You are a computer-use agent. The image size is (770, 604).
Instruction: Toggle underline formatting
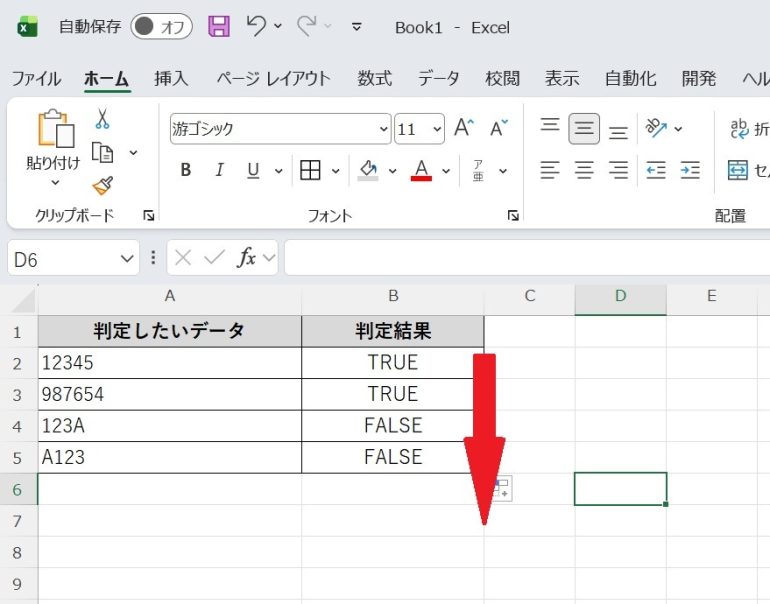253,170
